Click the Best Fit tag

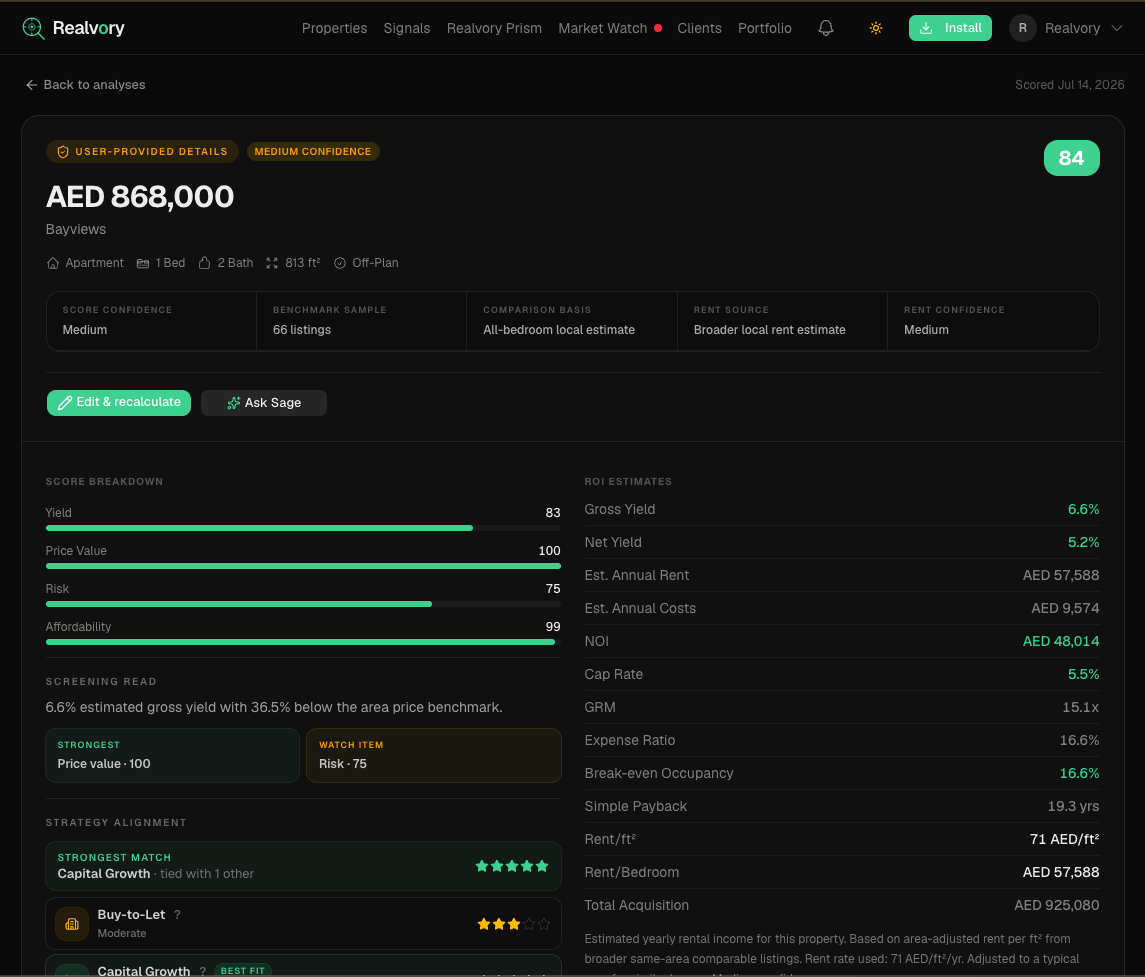pyautogui.click(x=242, y=970)
